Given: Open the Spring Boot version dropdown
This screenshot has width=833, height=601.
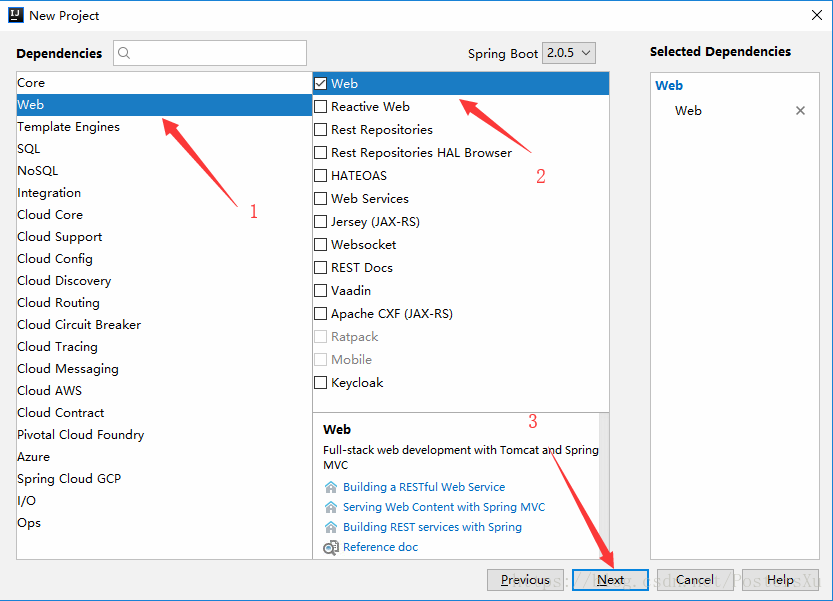Looking at the screenshot, I should [568, 53].
